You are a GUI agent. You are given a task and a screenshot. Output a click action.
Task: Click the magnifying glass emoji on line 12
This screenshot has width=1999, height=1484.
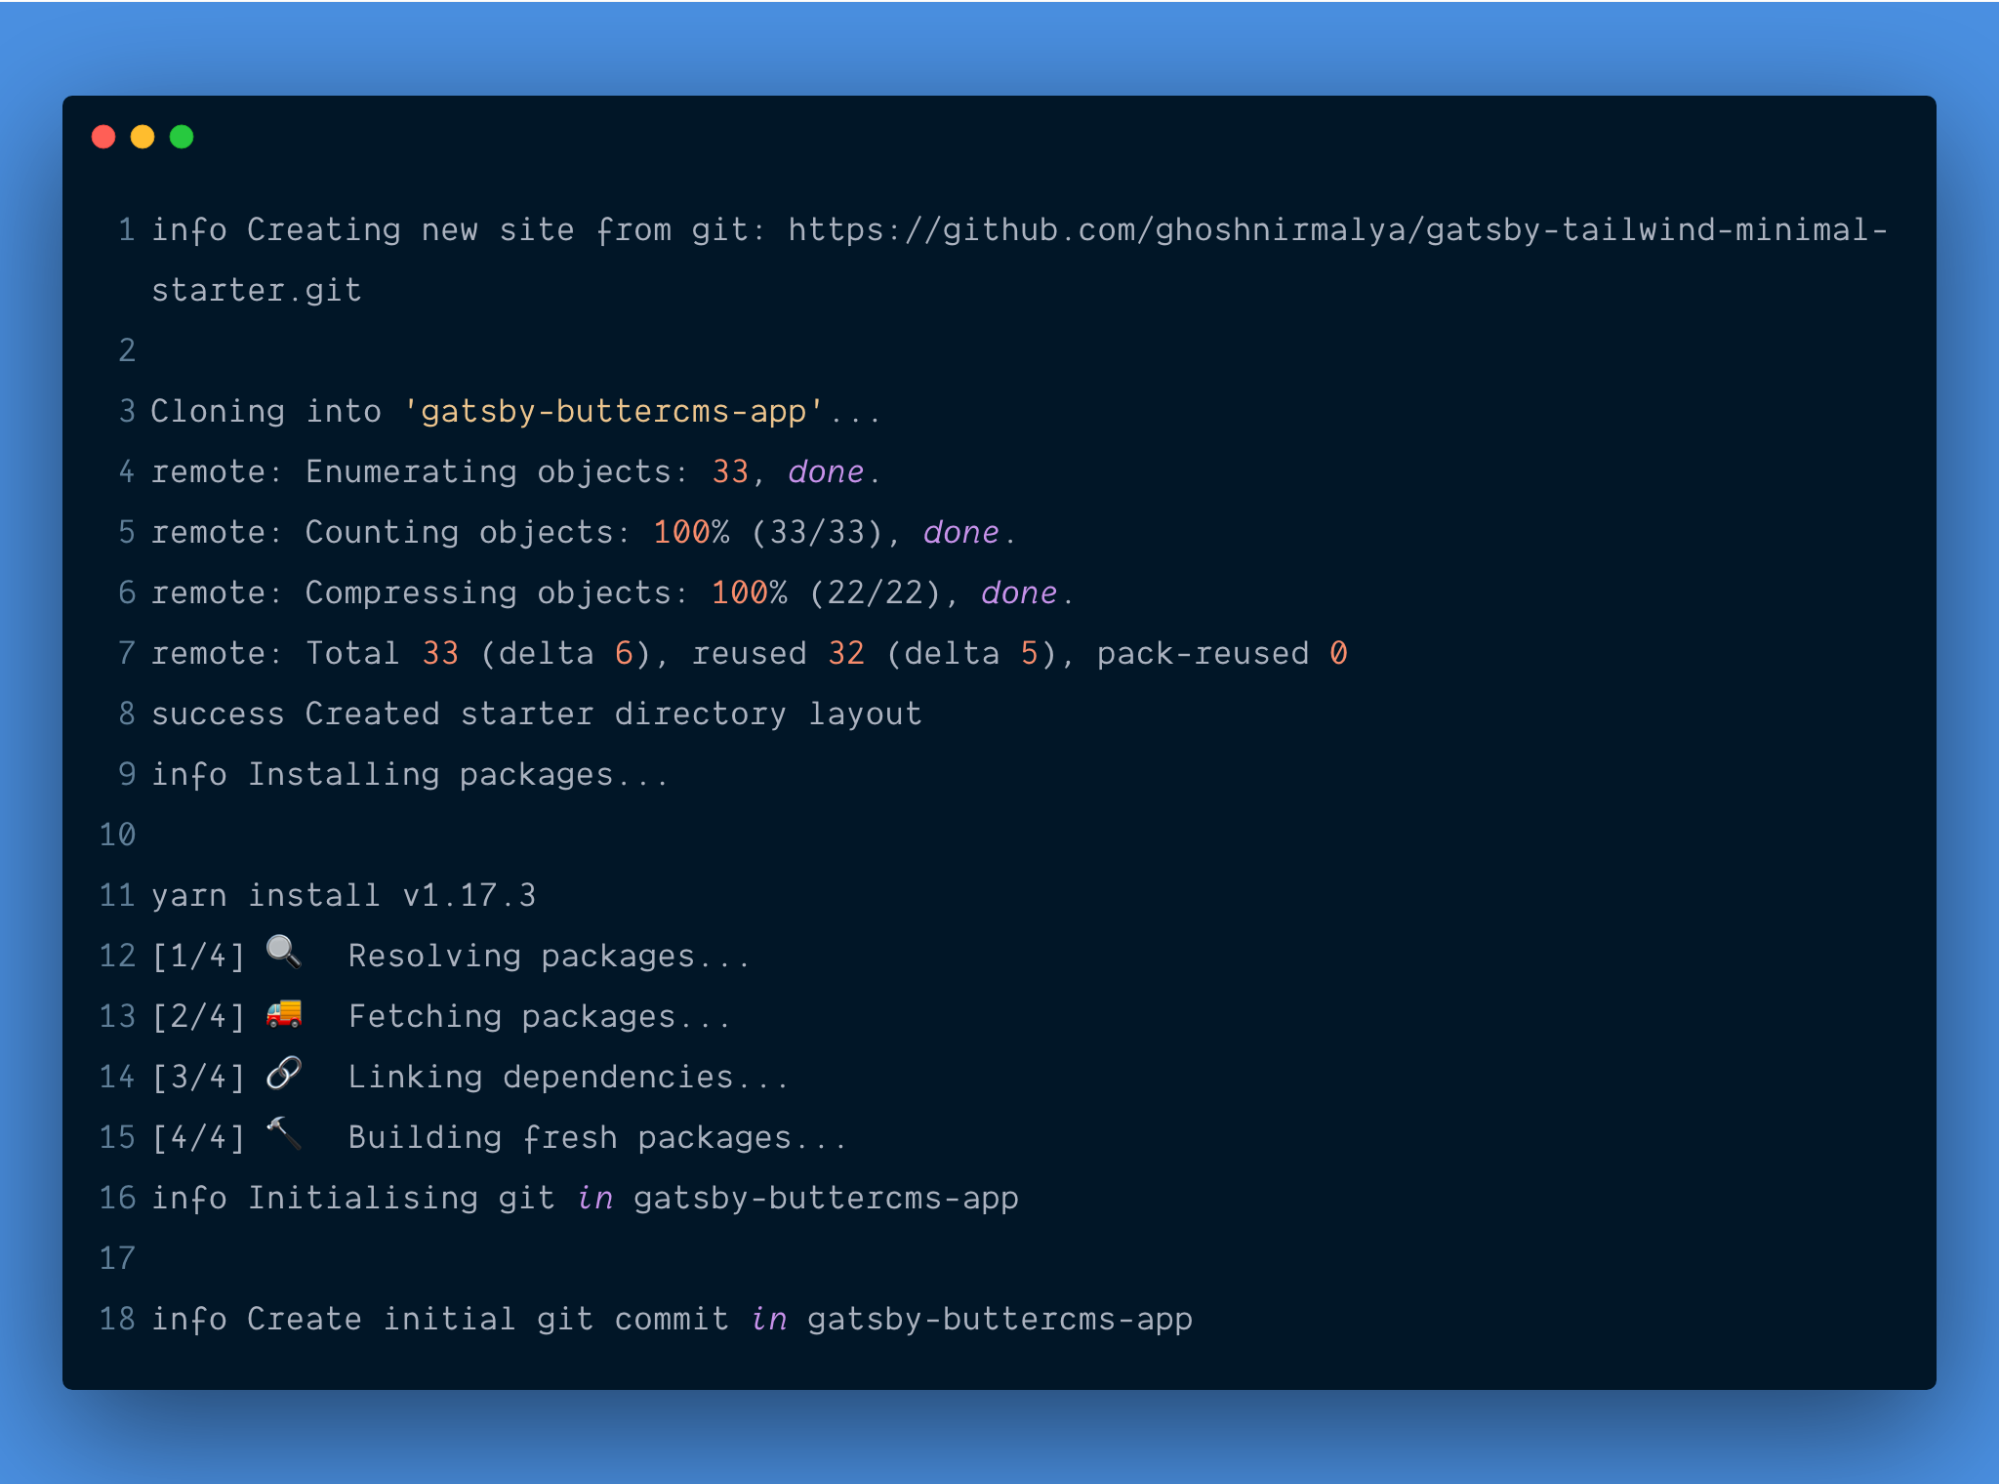(284, 952)
